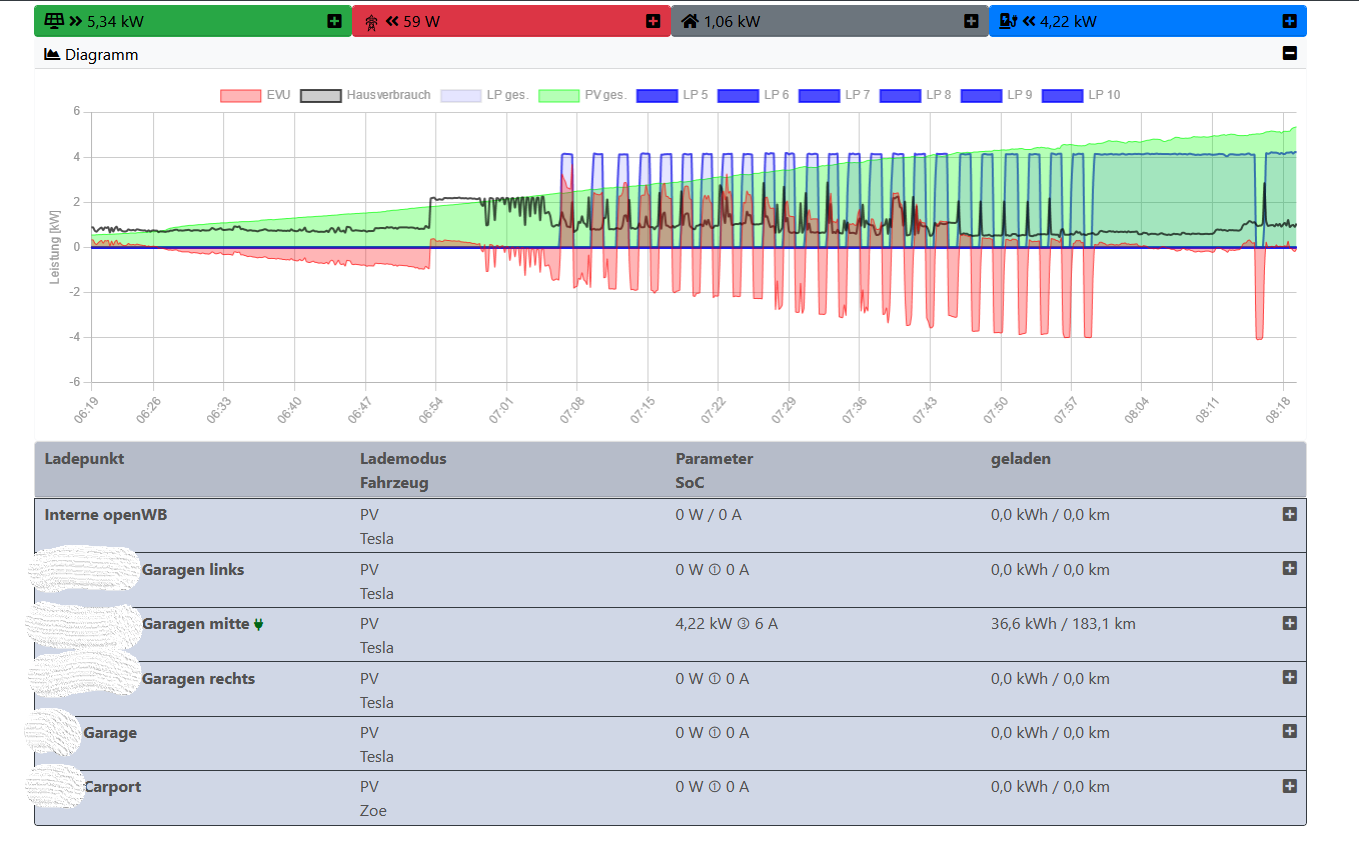Viewport: 1359px width, 866px height.
Task: Click the solar panel icon in green tile
Action: [x=55, y=21]
